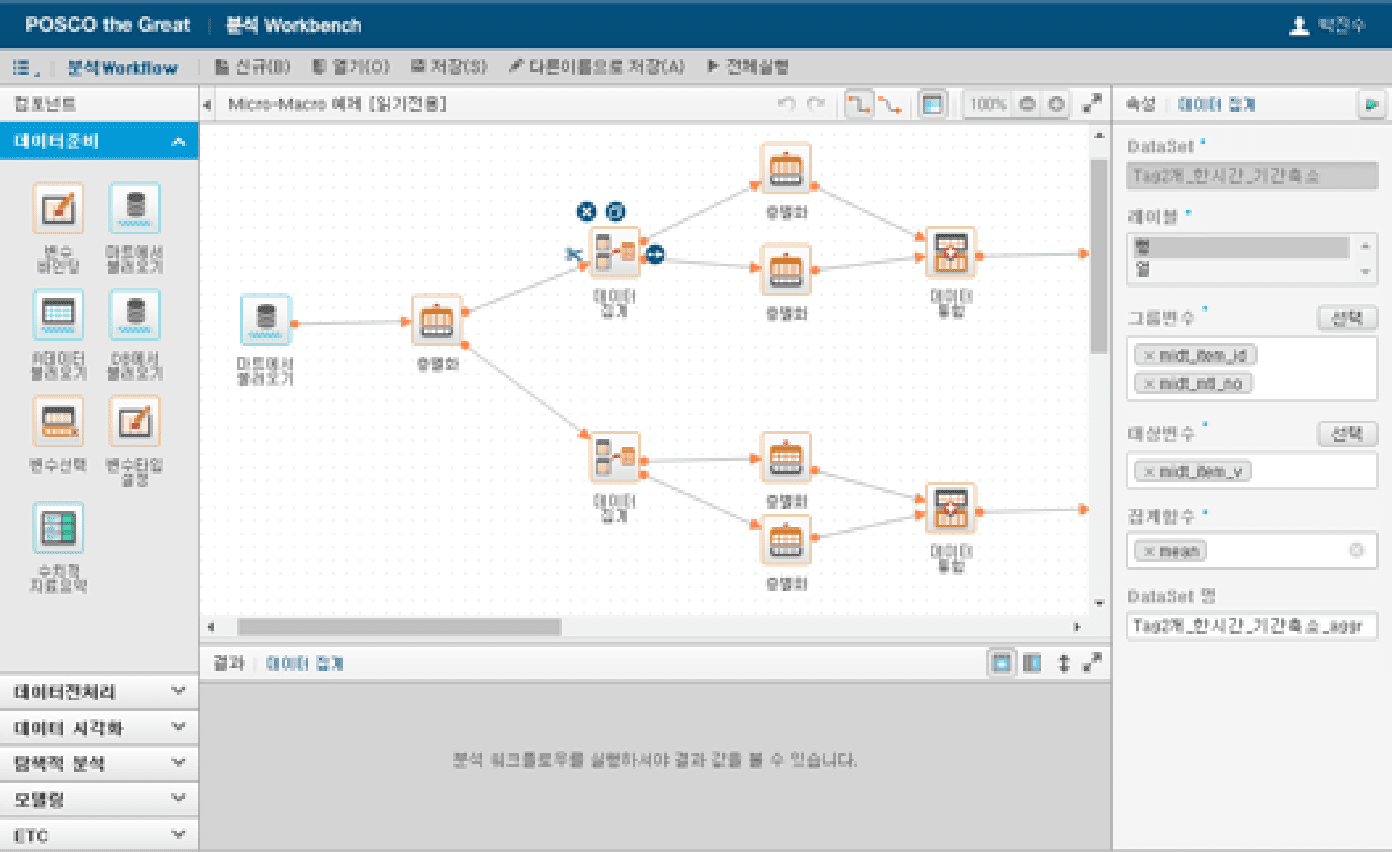This screenshot has width=1392, height=852.
Task: Click the 100% zoom level display
Action: coord(988,104)
